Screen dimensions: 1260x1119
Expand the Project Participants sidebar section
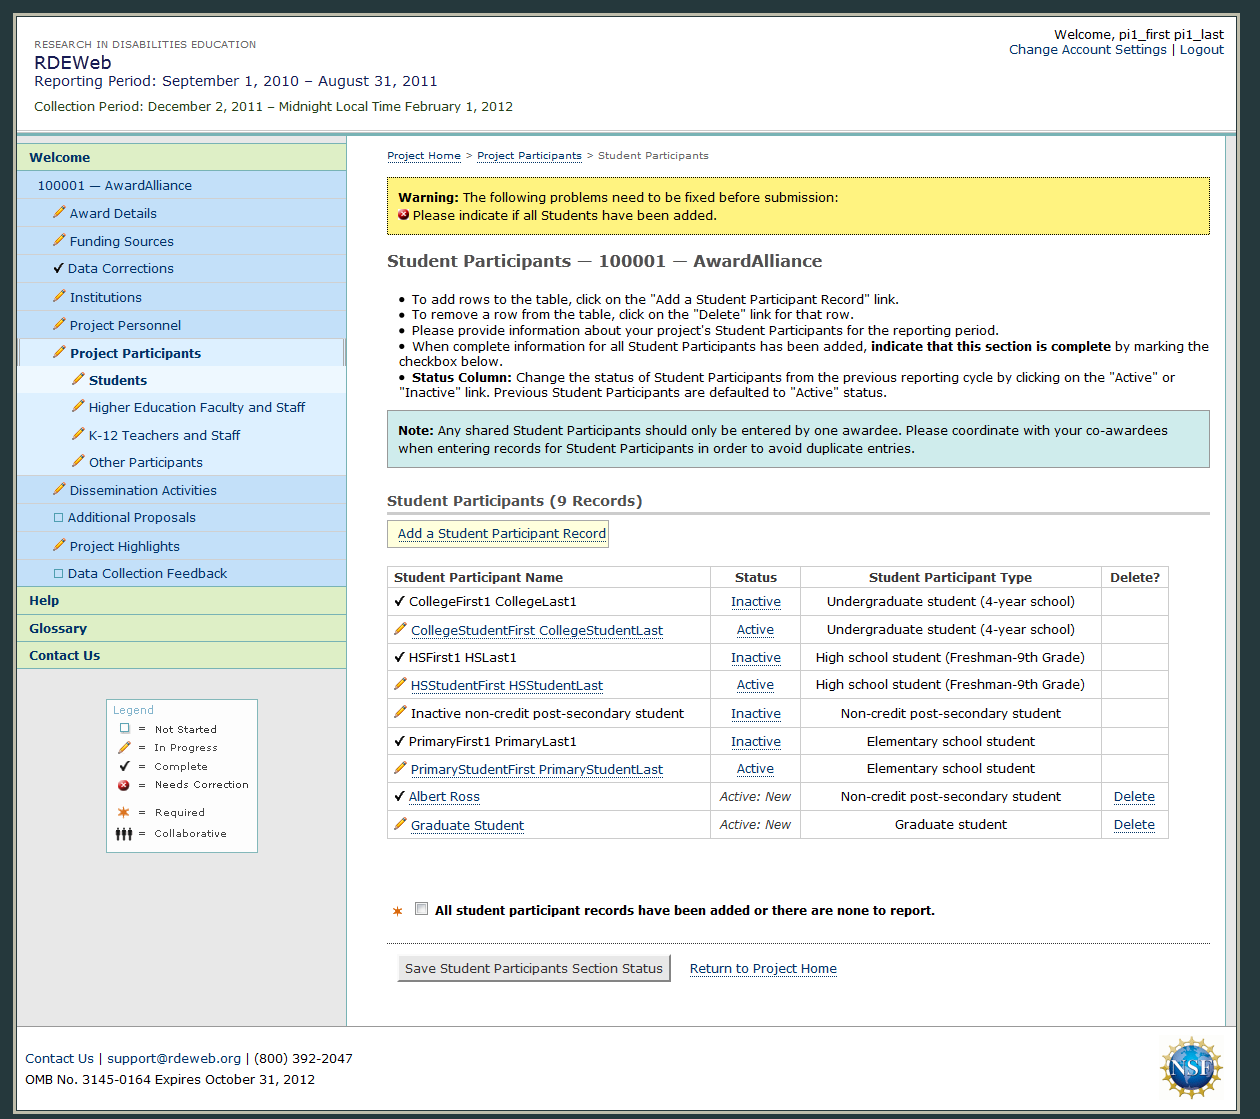tap(135, 353)
